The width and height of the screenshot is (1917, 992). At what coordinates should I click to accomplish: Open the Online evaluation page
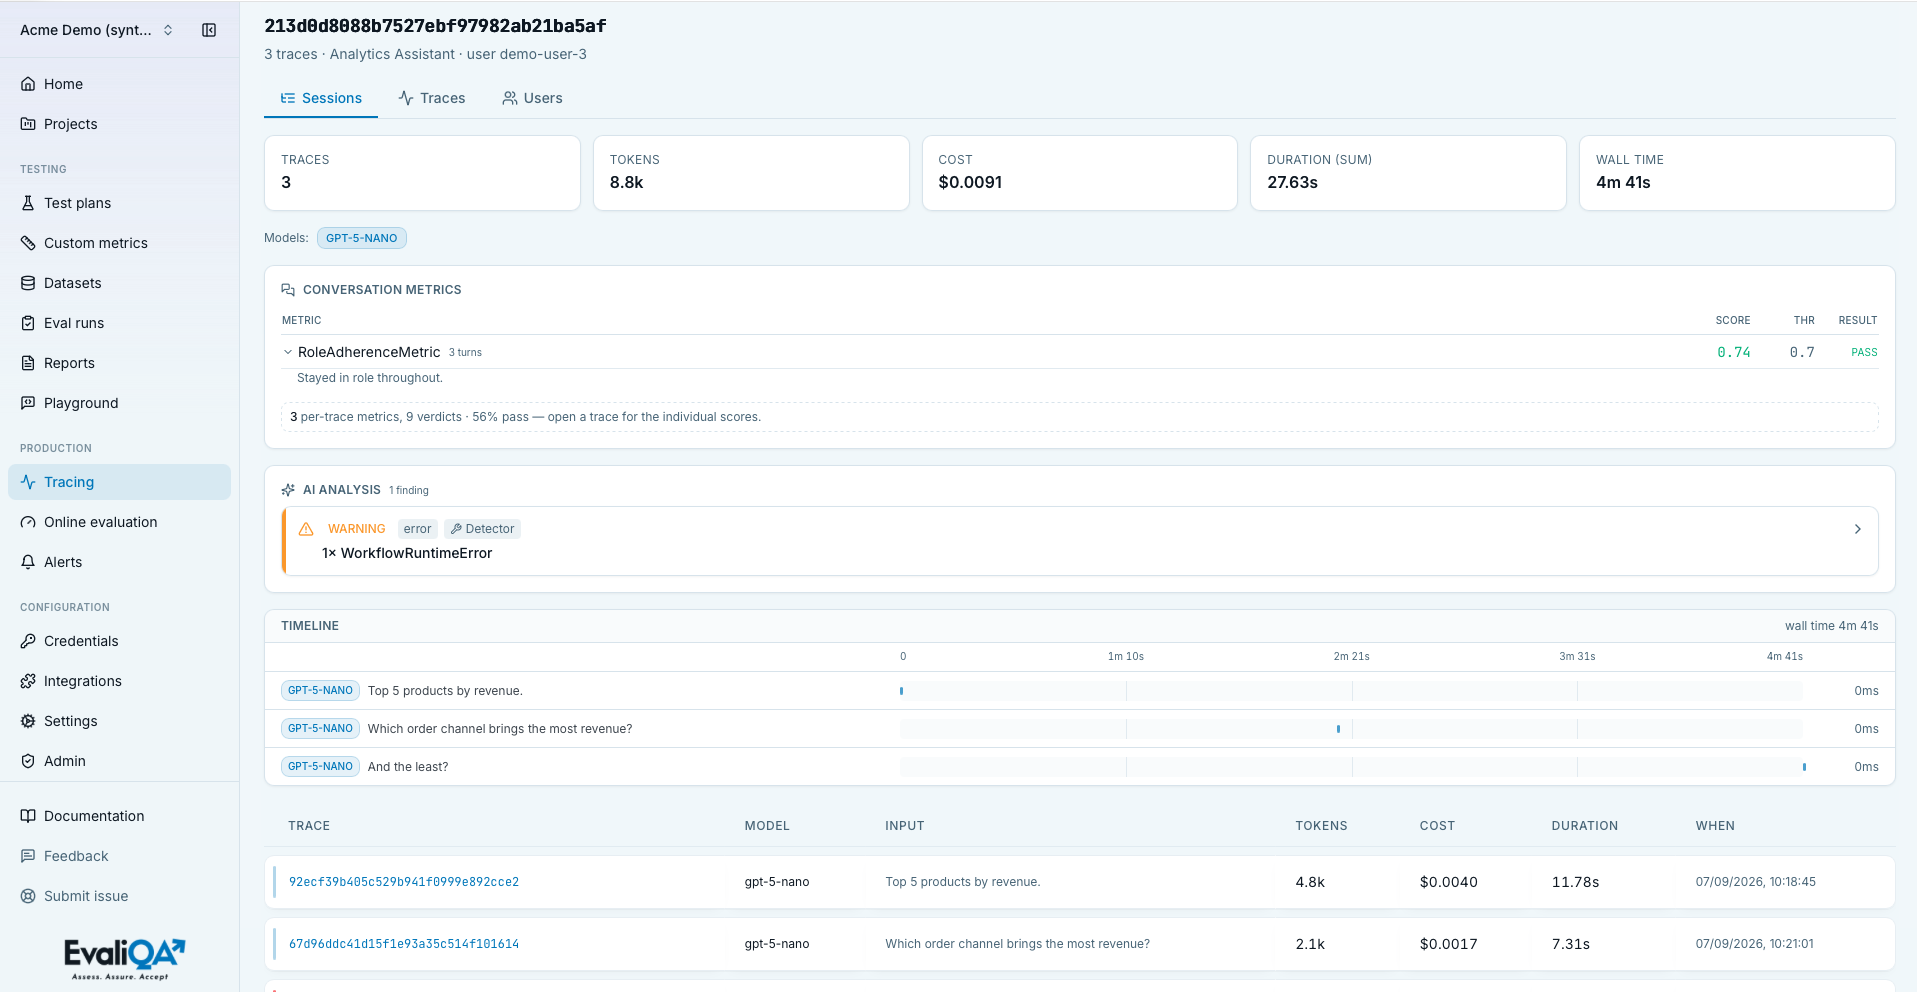pos(119,522)
